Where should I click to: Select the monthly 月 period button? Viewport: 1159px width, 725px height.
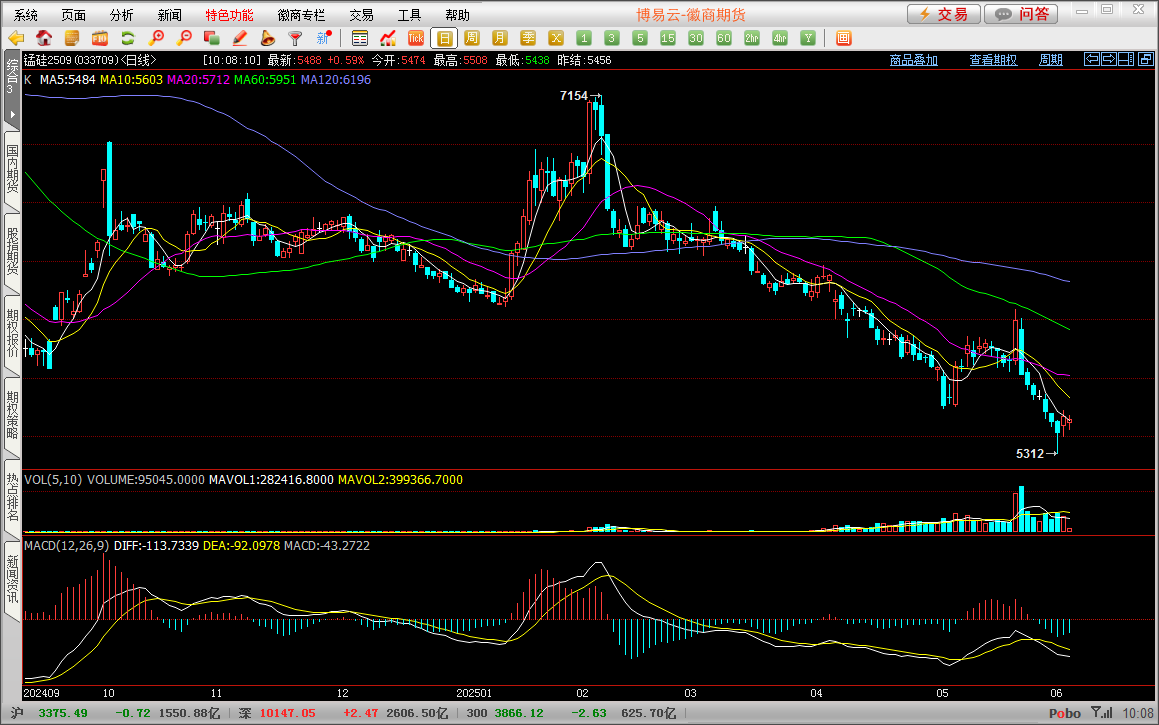click(500, 38)
